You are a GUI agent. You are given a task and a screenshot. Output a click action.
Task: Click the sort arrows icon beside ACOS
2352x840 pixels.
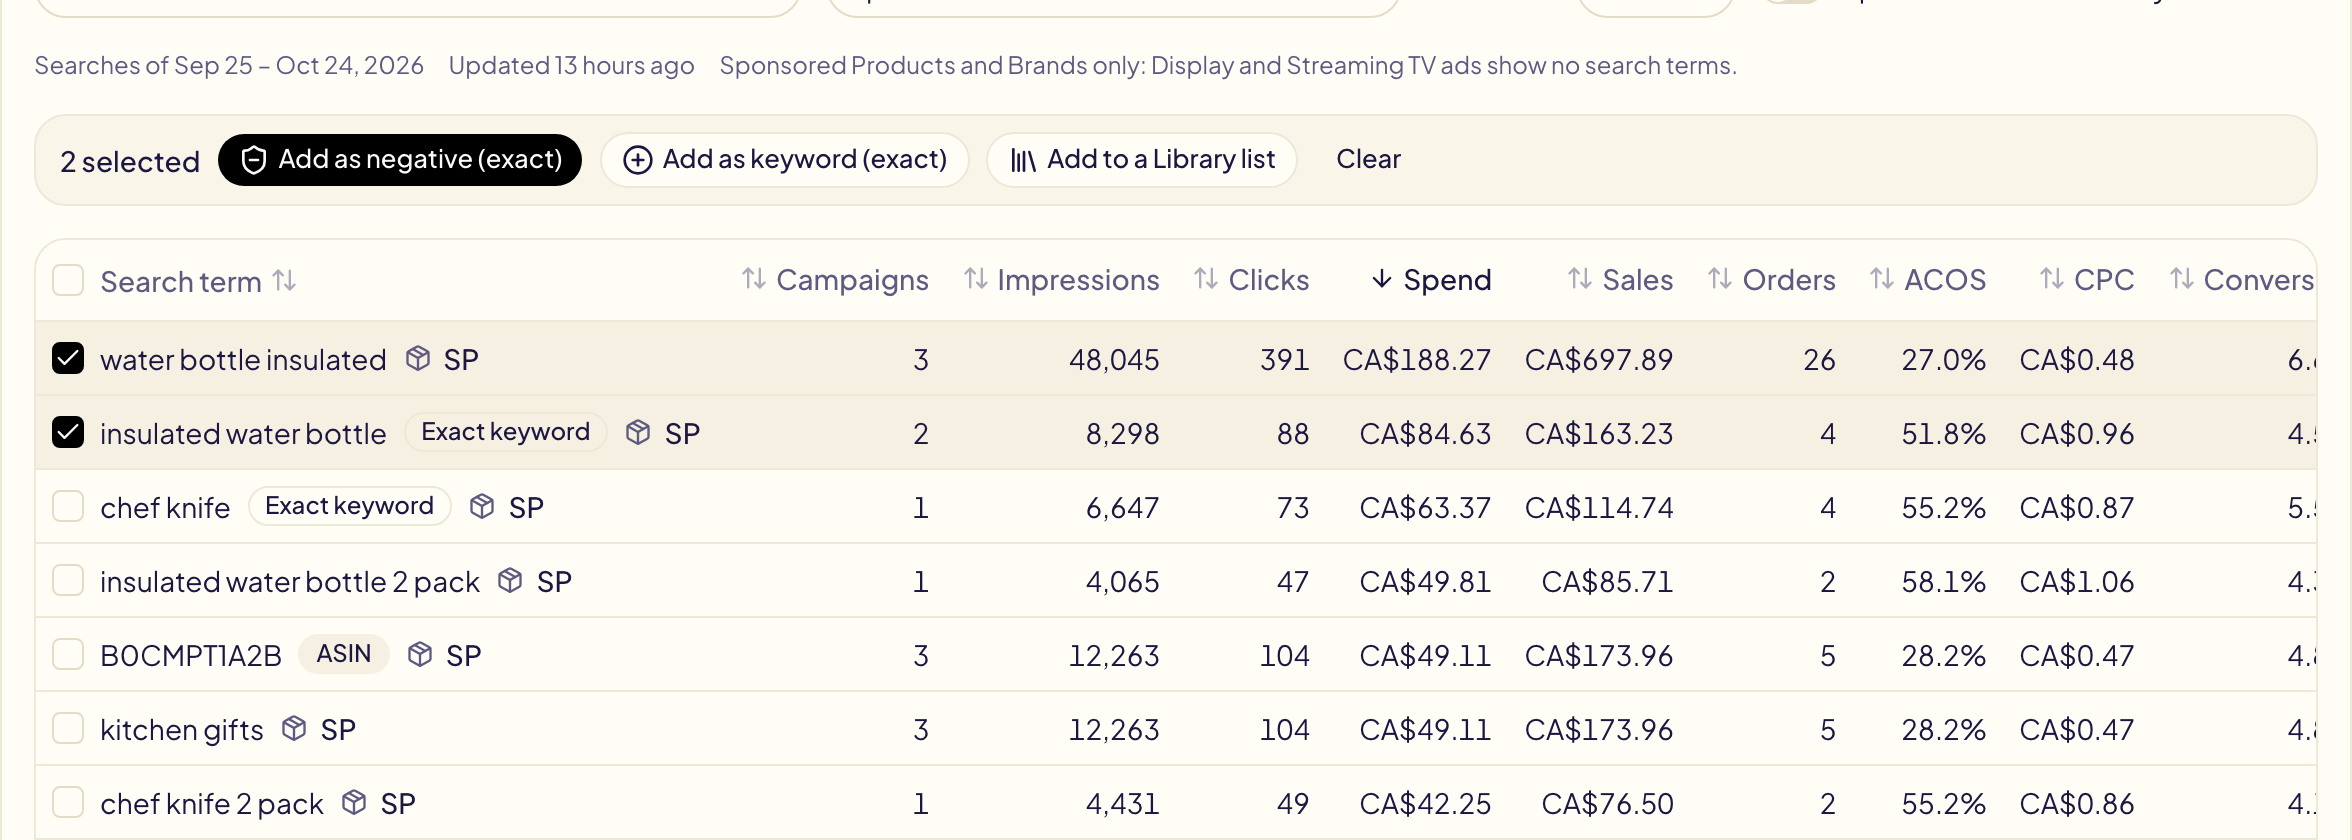(x=1882, y=279)
